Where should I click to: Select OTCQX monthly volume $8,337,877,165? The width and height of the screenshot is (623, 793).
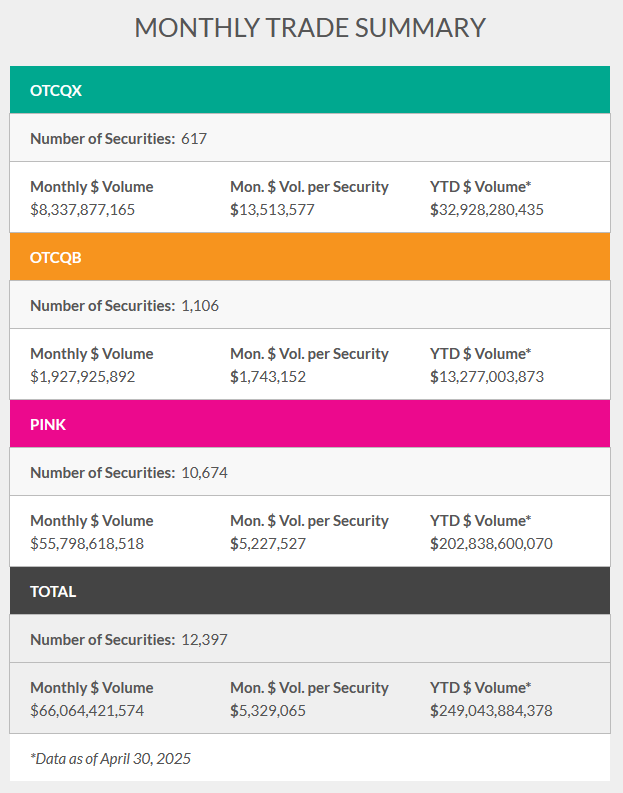pyautogui.click(x=82, y=210)
